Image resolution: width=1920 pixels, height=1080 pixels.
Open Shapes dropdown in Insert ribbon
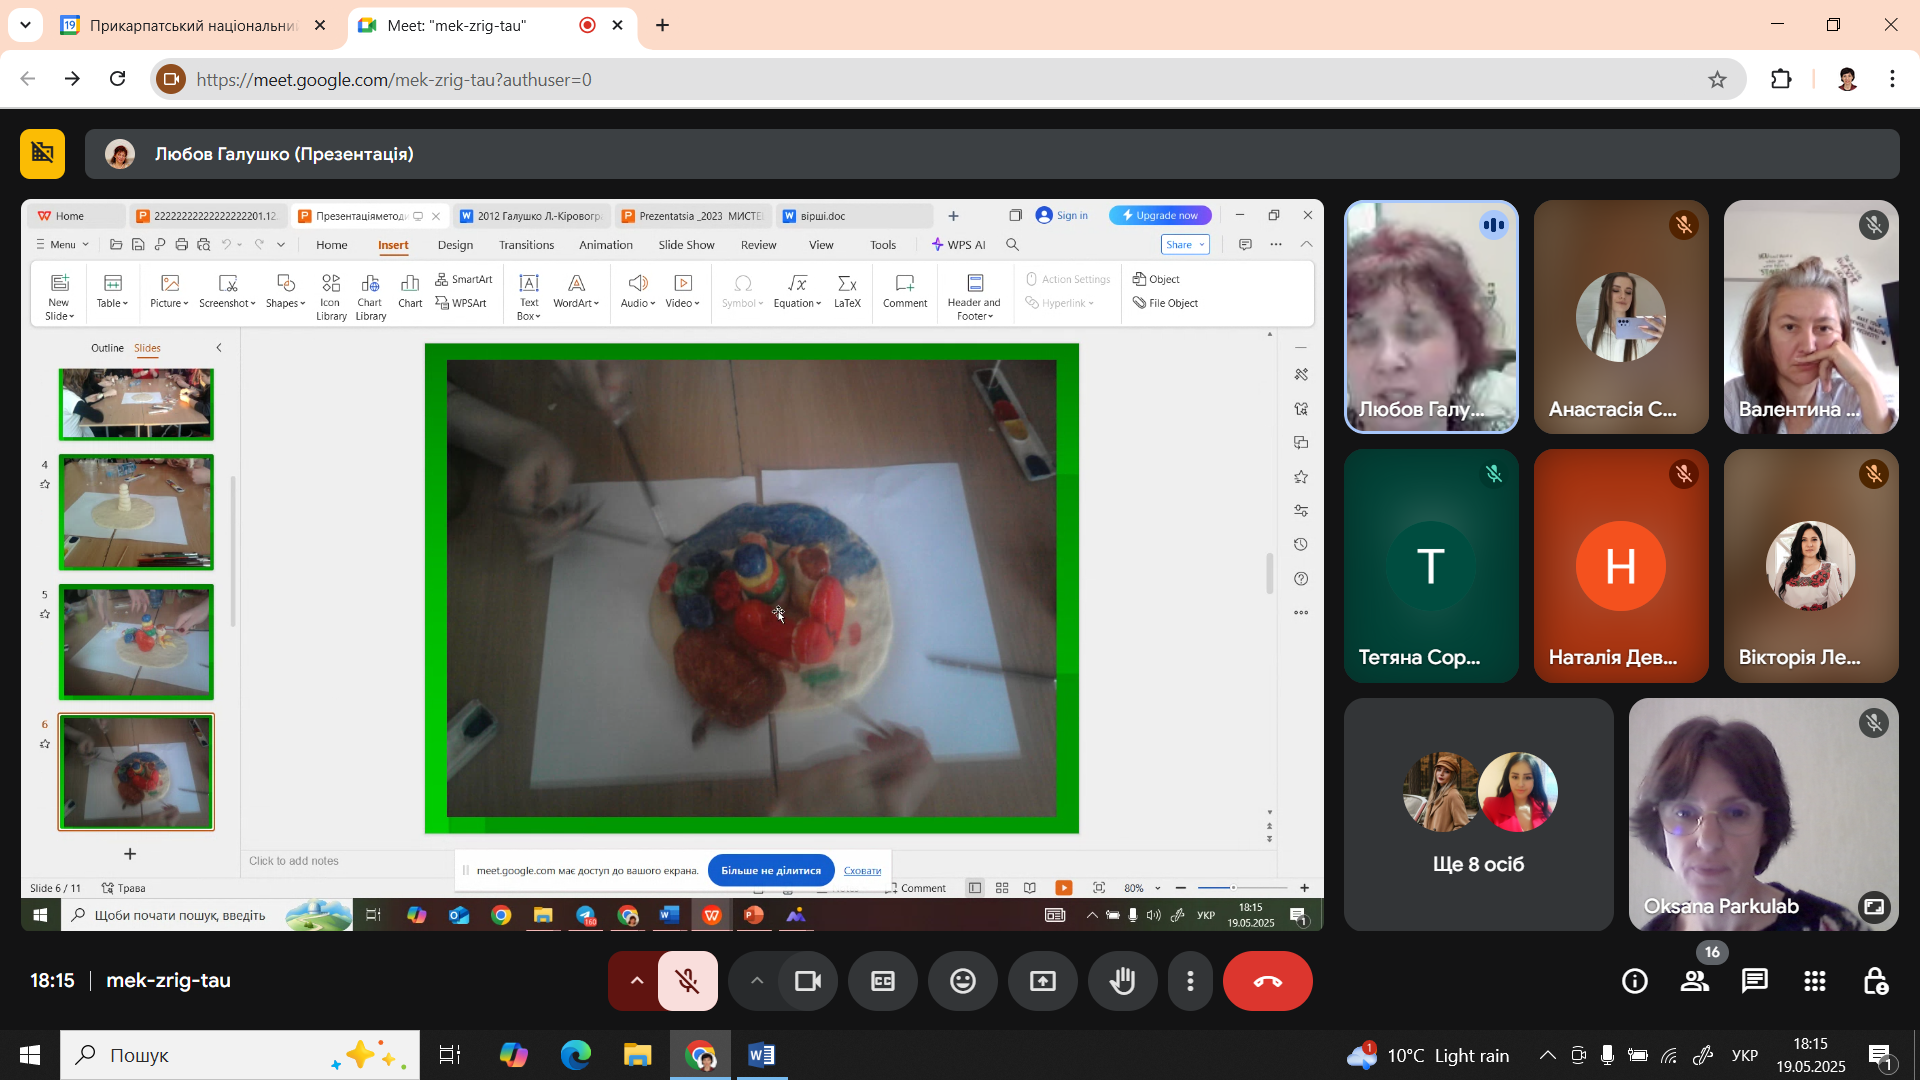(285, 291)
